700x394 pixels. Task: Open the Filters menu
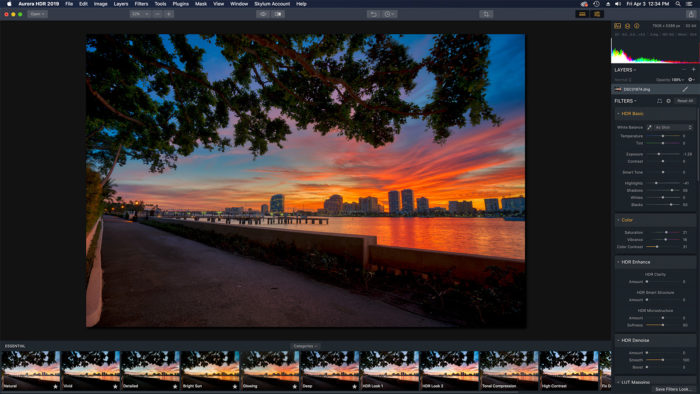click(x=141, y=4)
